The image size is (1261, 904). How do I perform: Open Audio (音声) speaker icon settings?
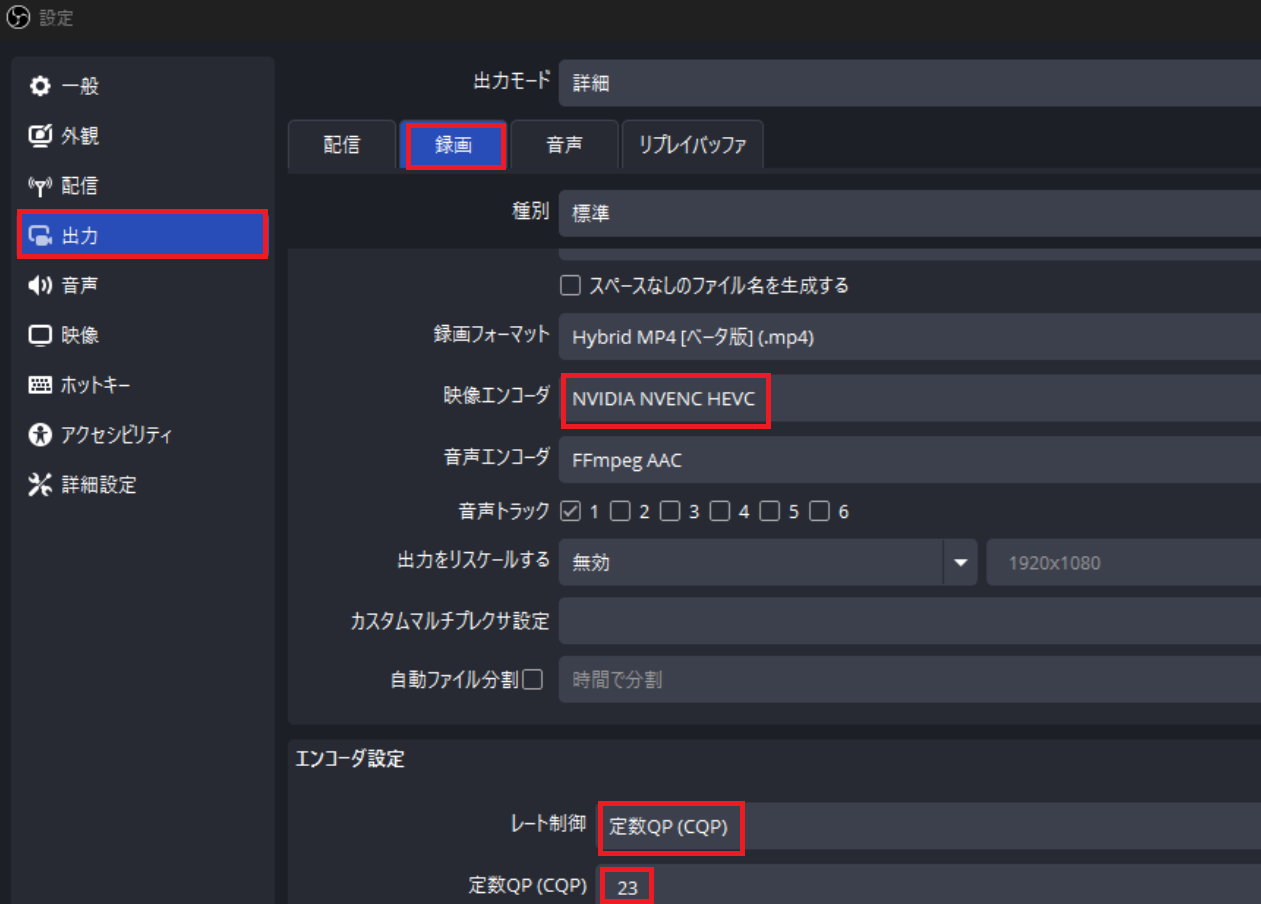40,286
